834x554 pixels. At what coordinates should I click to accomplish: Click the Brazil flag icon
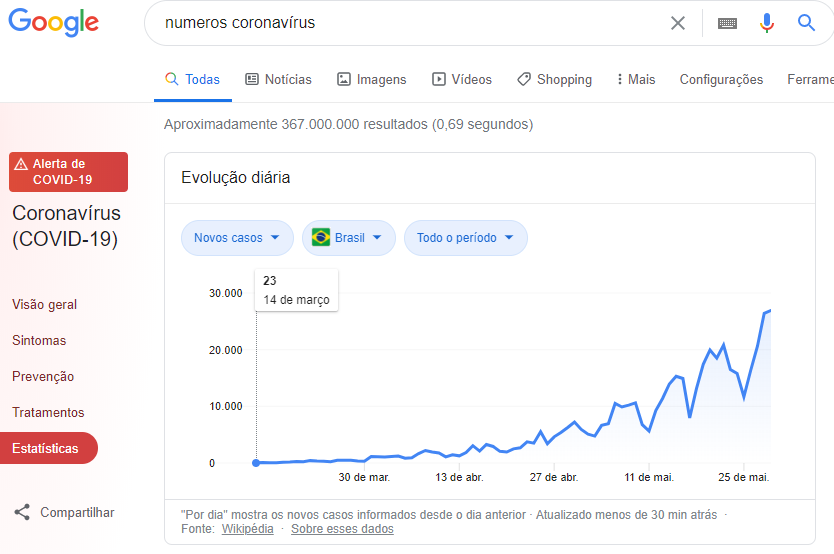coord(321,238)
